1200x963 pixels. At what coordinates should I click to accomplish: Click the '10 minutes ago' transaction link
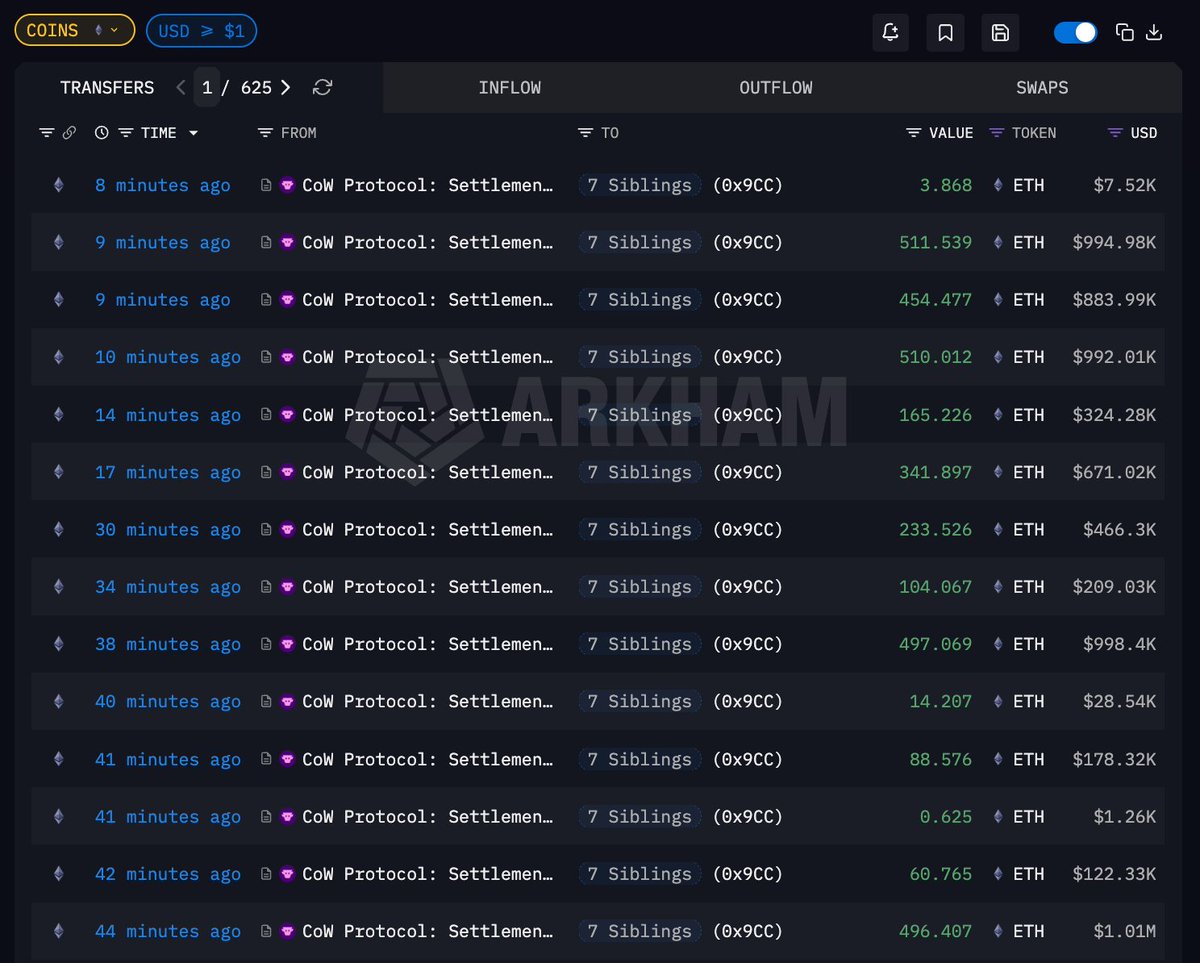168,357
